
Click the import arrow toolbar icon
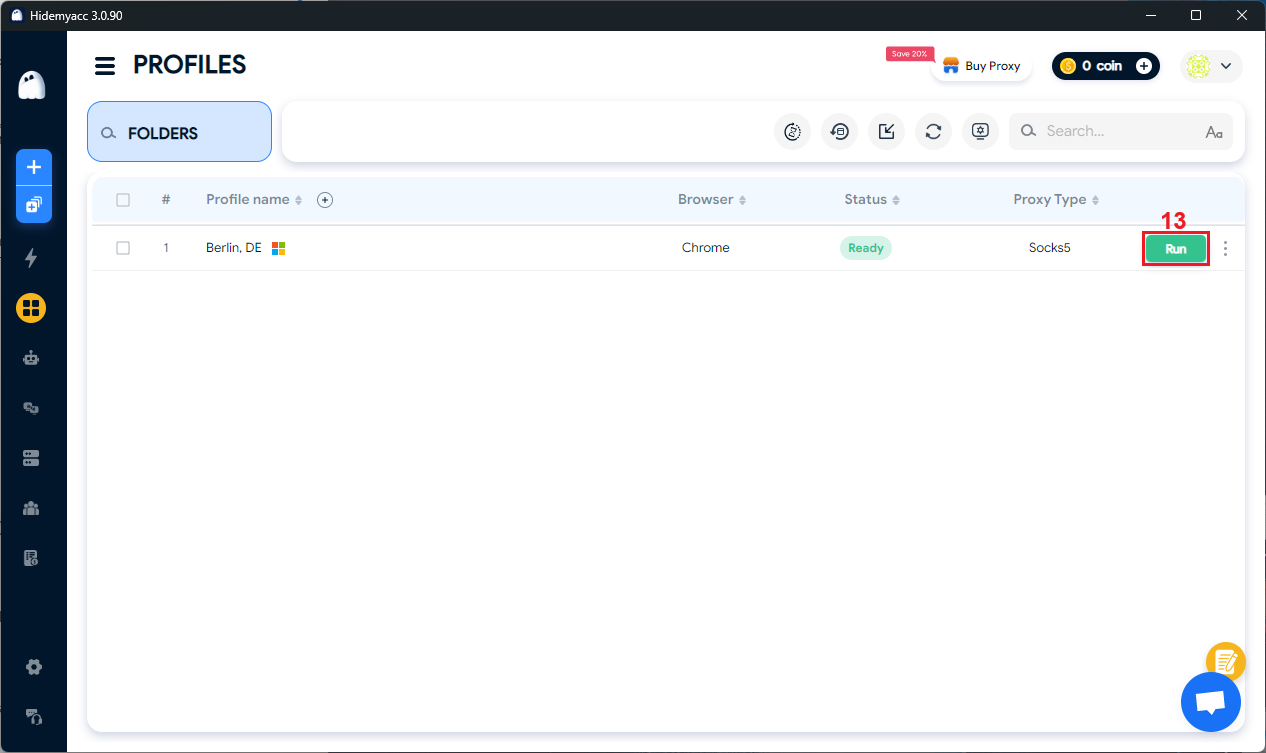[886, 131]
